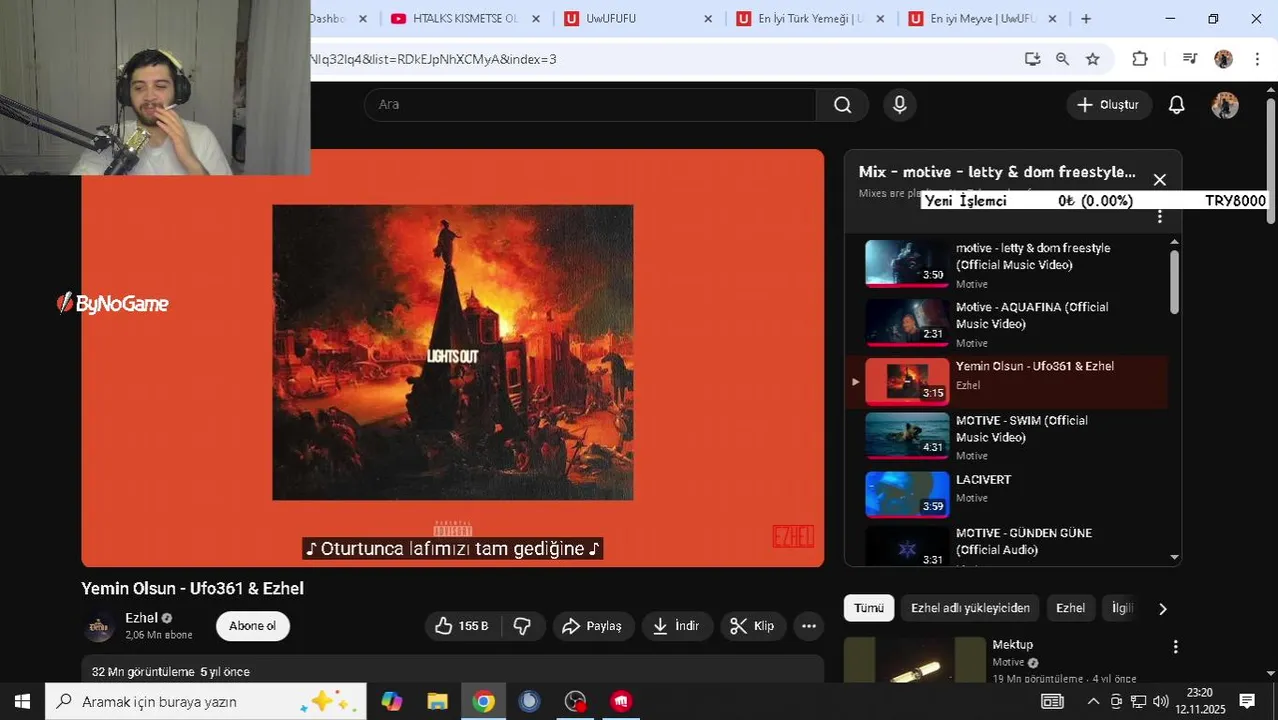
Task: Open a new browser tab
Action: (1086, 19)
